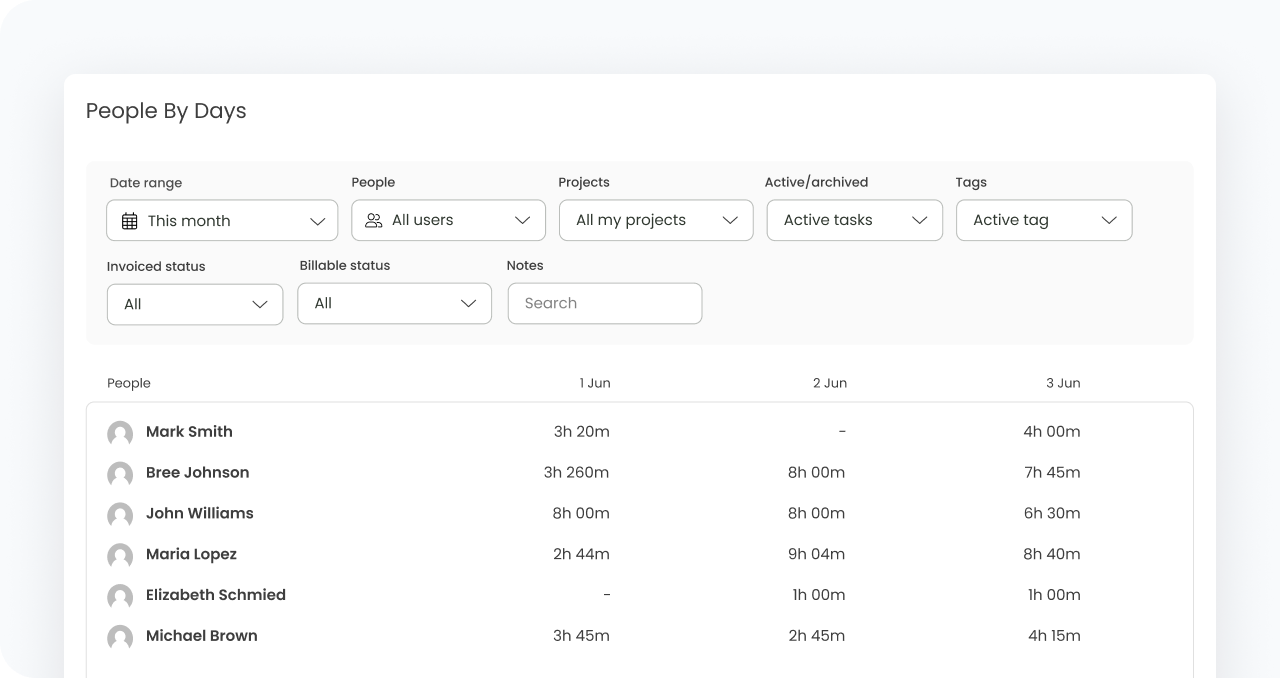
Task: Click the users icon in People filter
Action: pyautogui.click(x=374, y=220)
